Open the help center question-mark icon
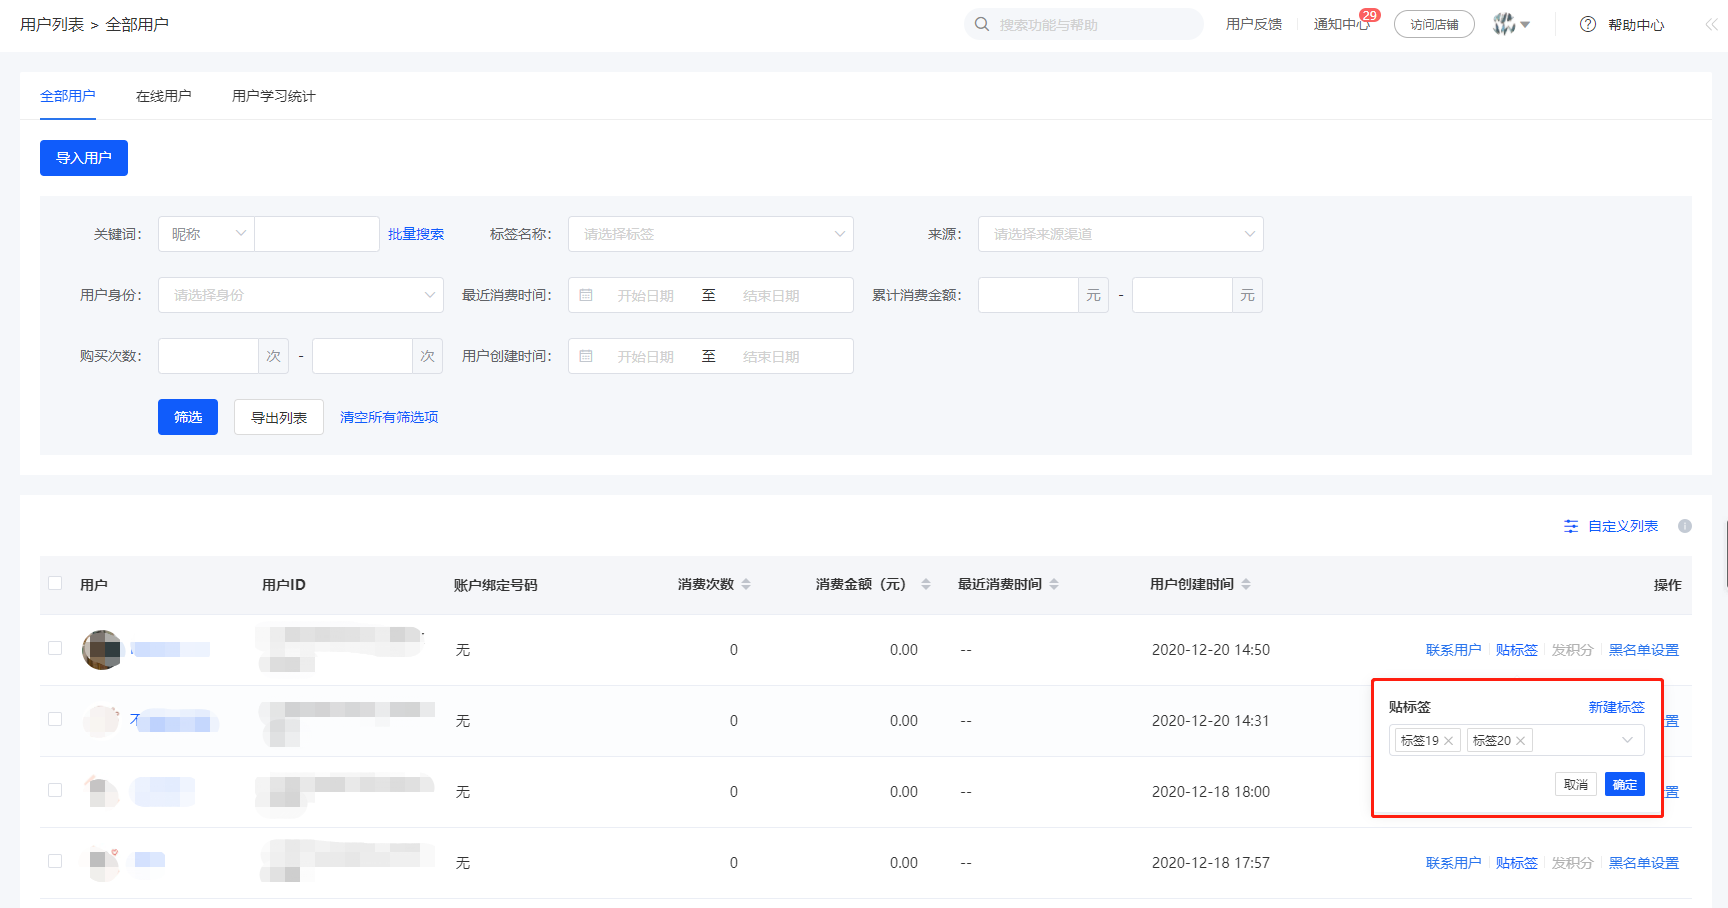1728x908 pixels. 1588,24
